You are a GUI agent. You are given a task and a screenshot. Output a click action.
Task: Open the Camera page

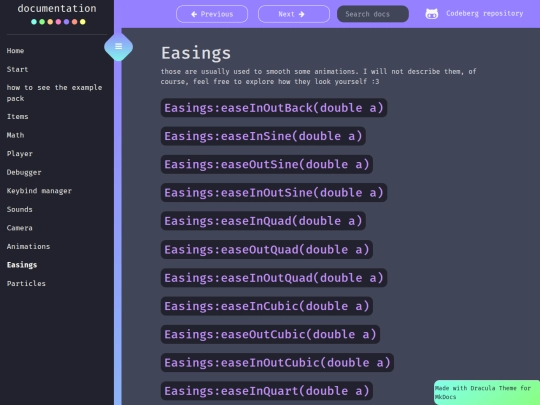tap(19, 228)
